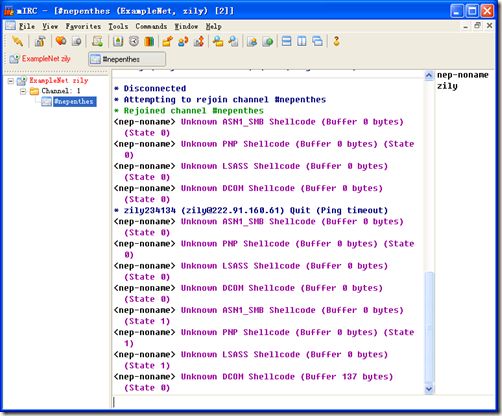Click the Connect lightning bolt toolbar icon
Image resolution: width=502 pixels, height=416 pixels.
point(17,41)
